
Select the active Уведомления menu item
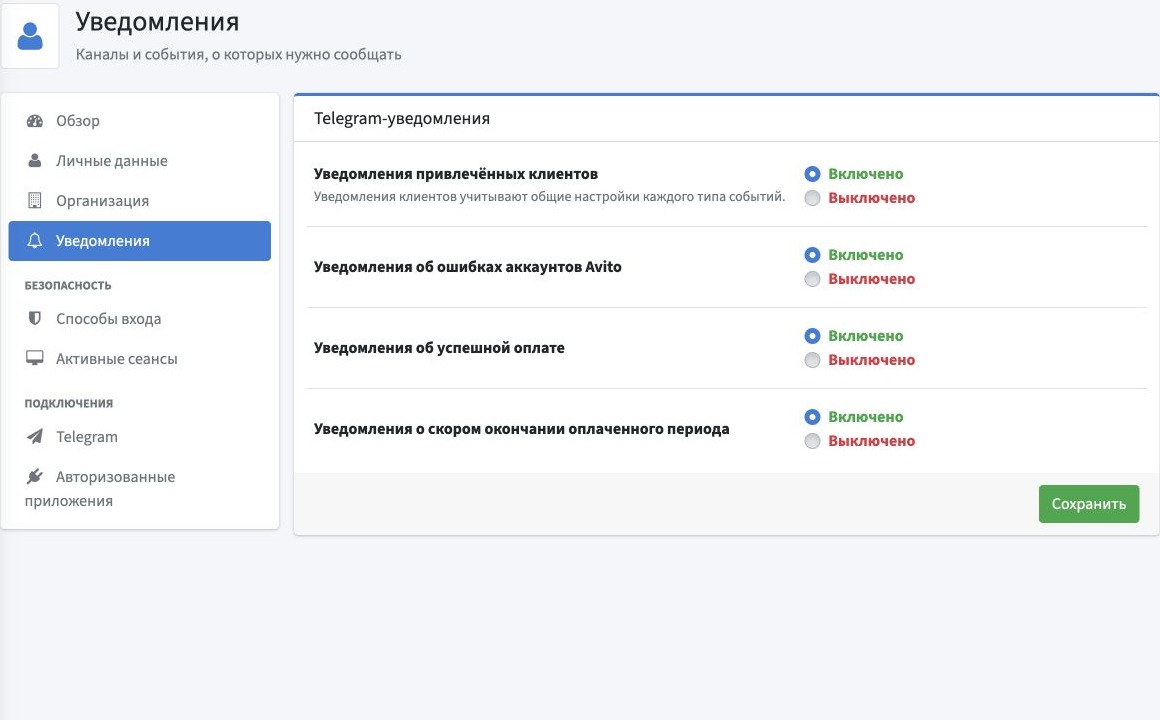(x=139, y=240)
